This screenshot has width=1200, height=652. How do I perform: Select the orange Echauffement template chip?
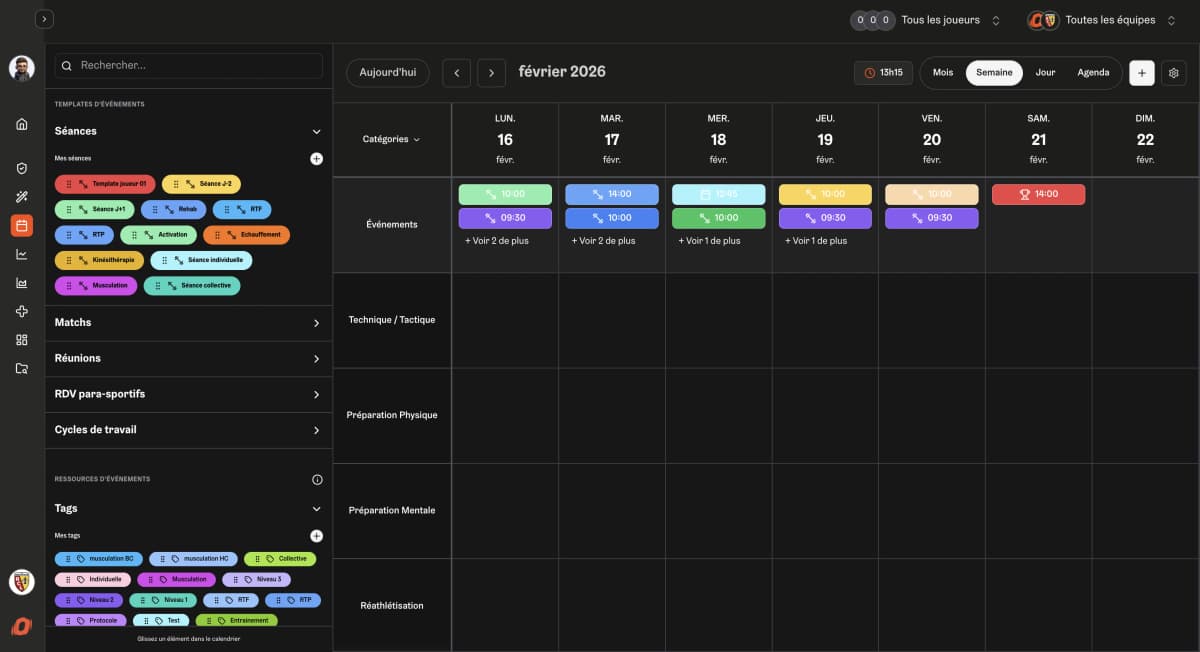coord(247,235)
